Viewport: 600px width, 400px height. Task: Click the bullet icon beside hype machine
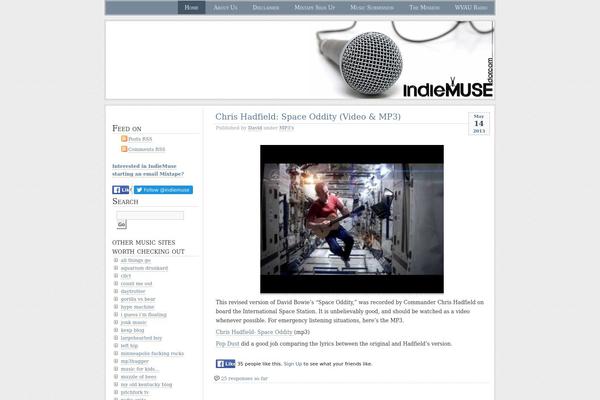[x=116, y=307]
